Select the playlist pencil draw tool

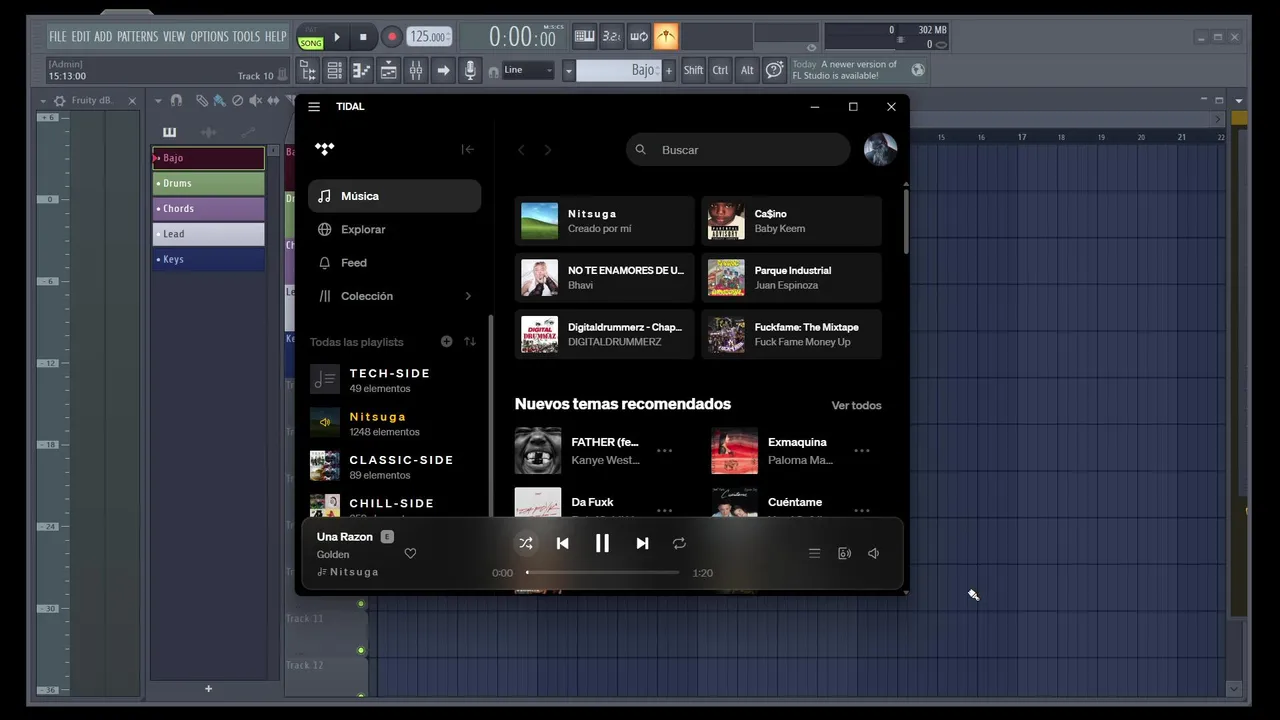(202, 100)
